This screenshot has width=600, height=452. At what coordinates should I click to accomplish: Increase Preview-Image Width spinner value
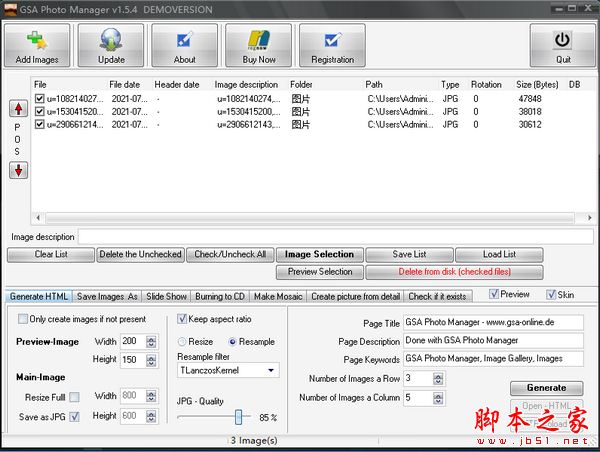(151, 338)
